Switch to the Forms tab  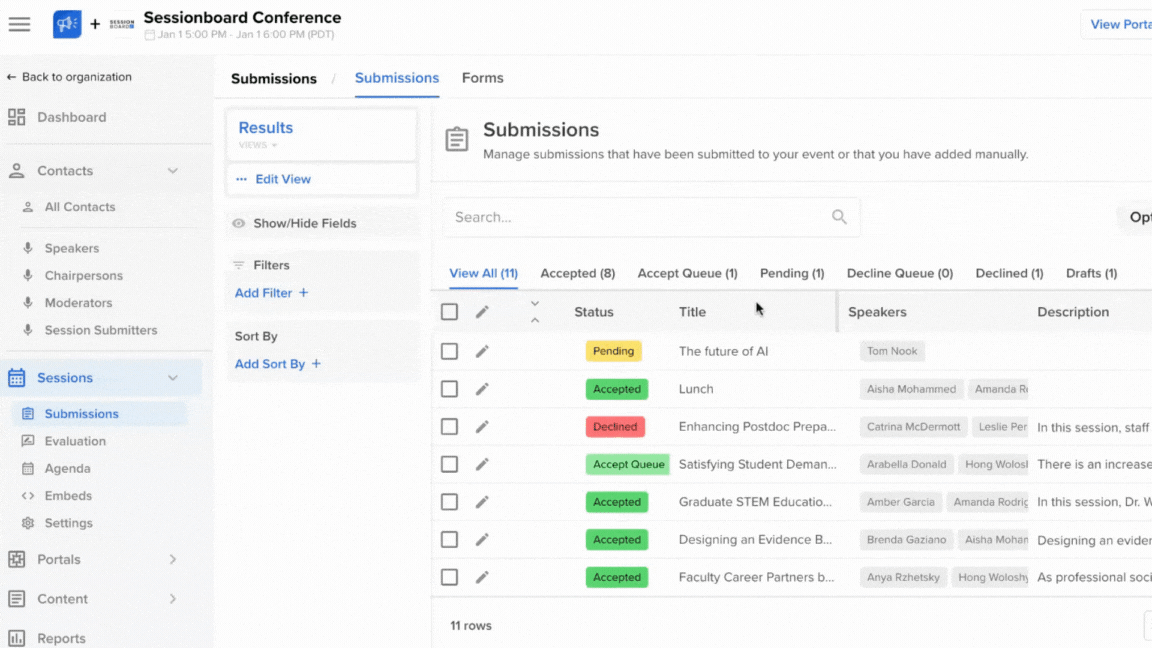click(x=482, y=78)
